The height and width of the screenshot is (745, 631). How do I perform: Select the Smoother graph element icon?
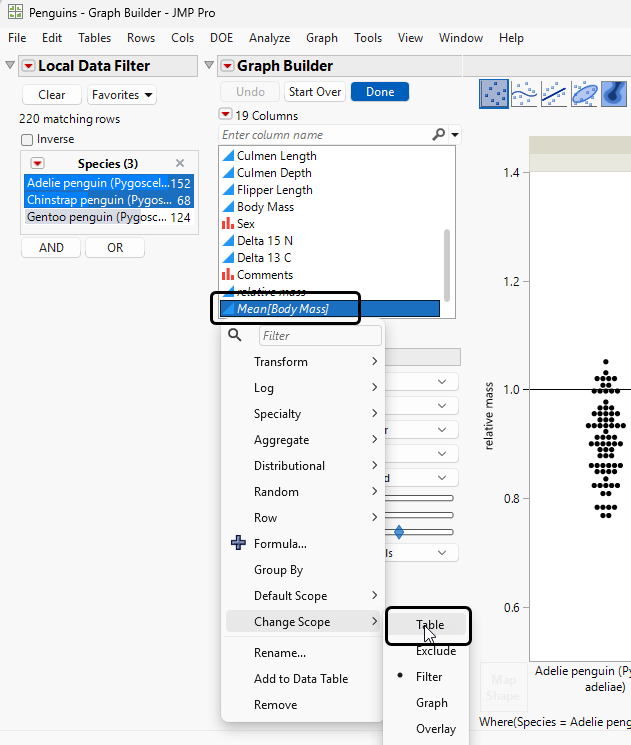(524, 94)
